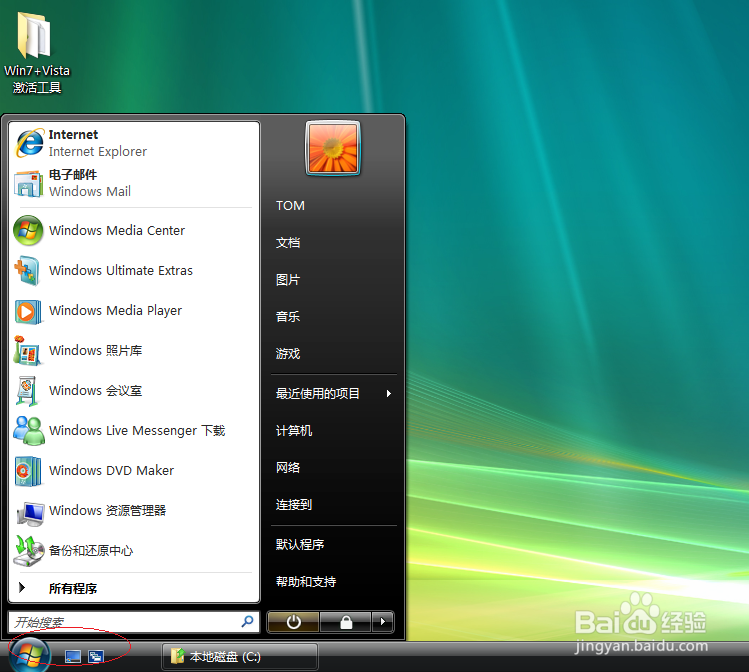The image size is (749, 672).
Task: Open the Win7+Vista 激活工具 desktop folder
Action: pyautogui.click(x=37, y=53)
